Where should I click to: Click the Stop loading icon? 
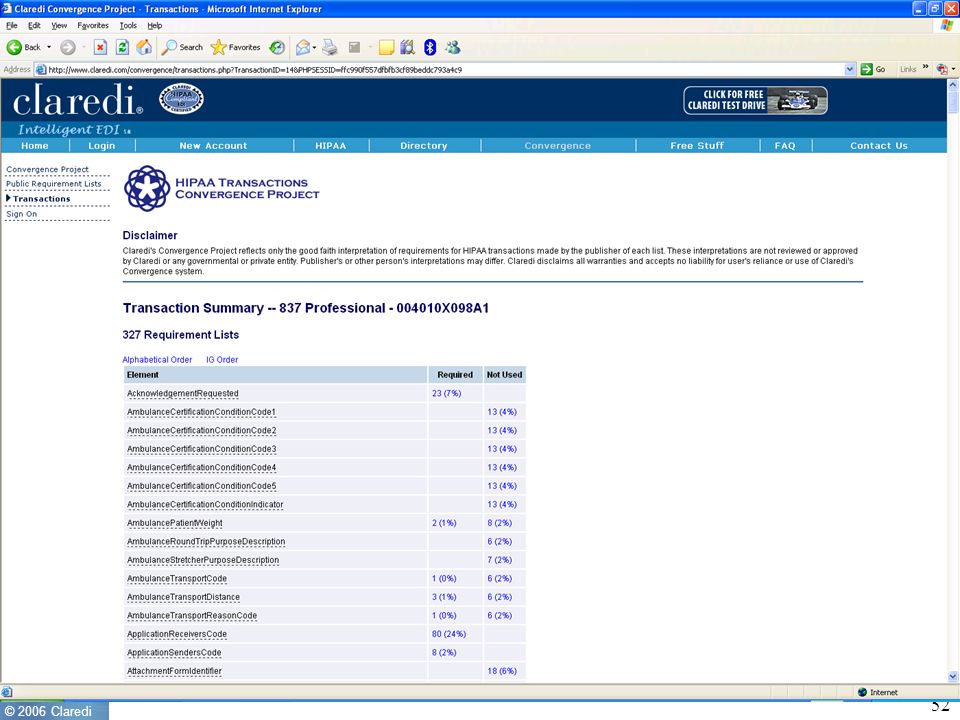[x=100, y=47]
